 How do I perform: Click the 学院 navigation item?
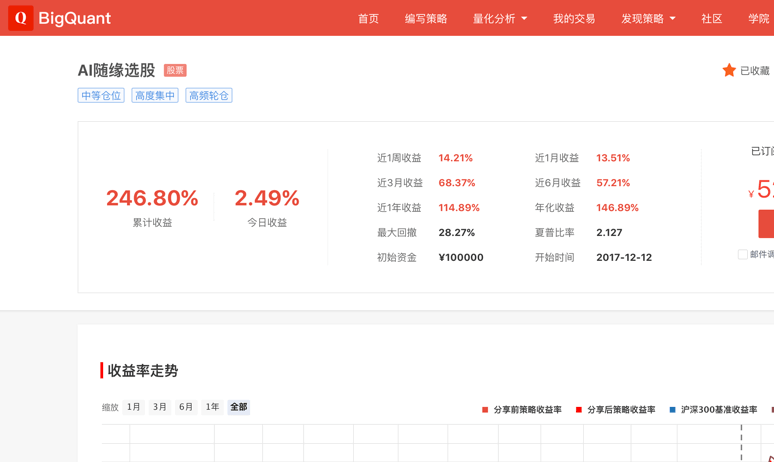pos(759,19)
